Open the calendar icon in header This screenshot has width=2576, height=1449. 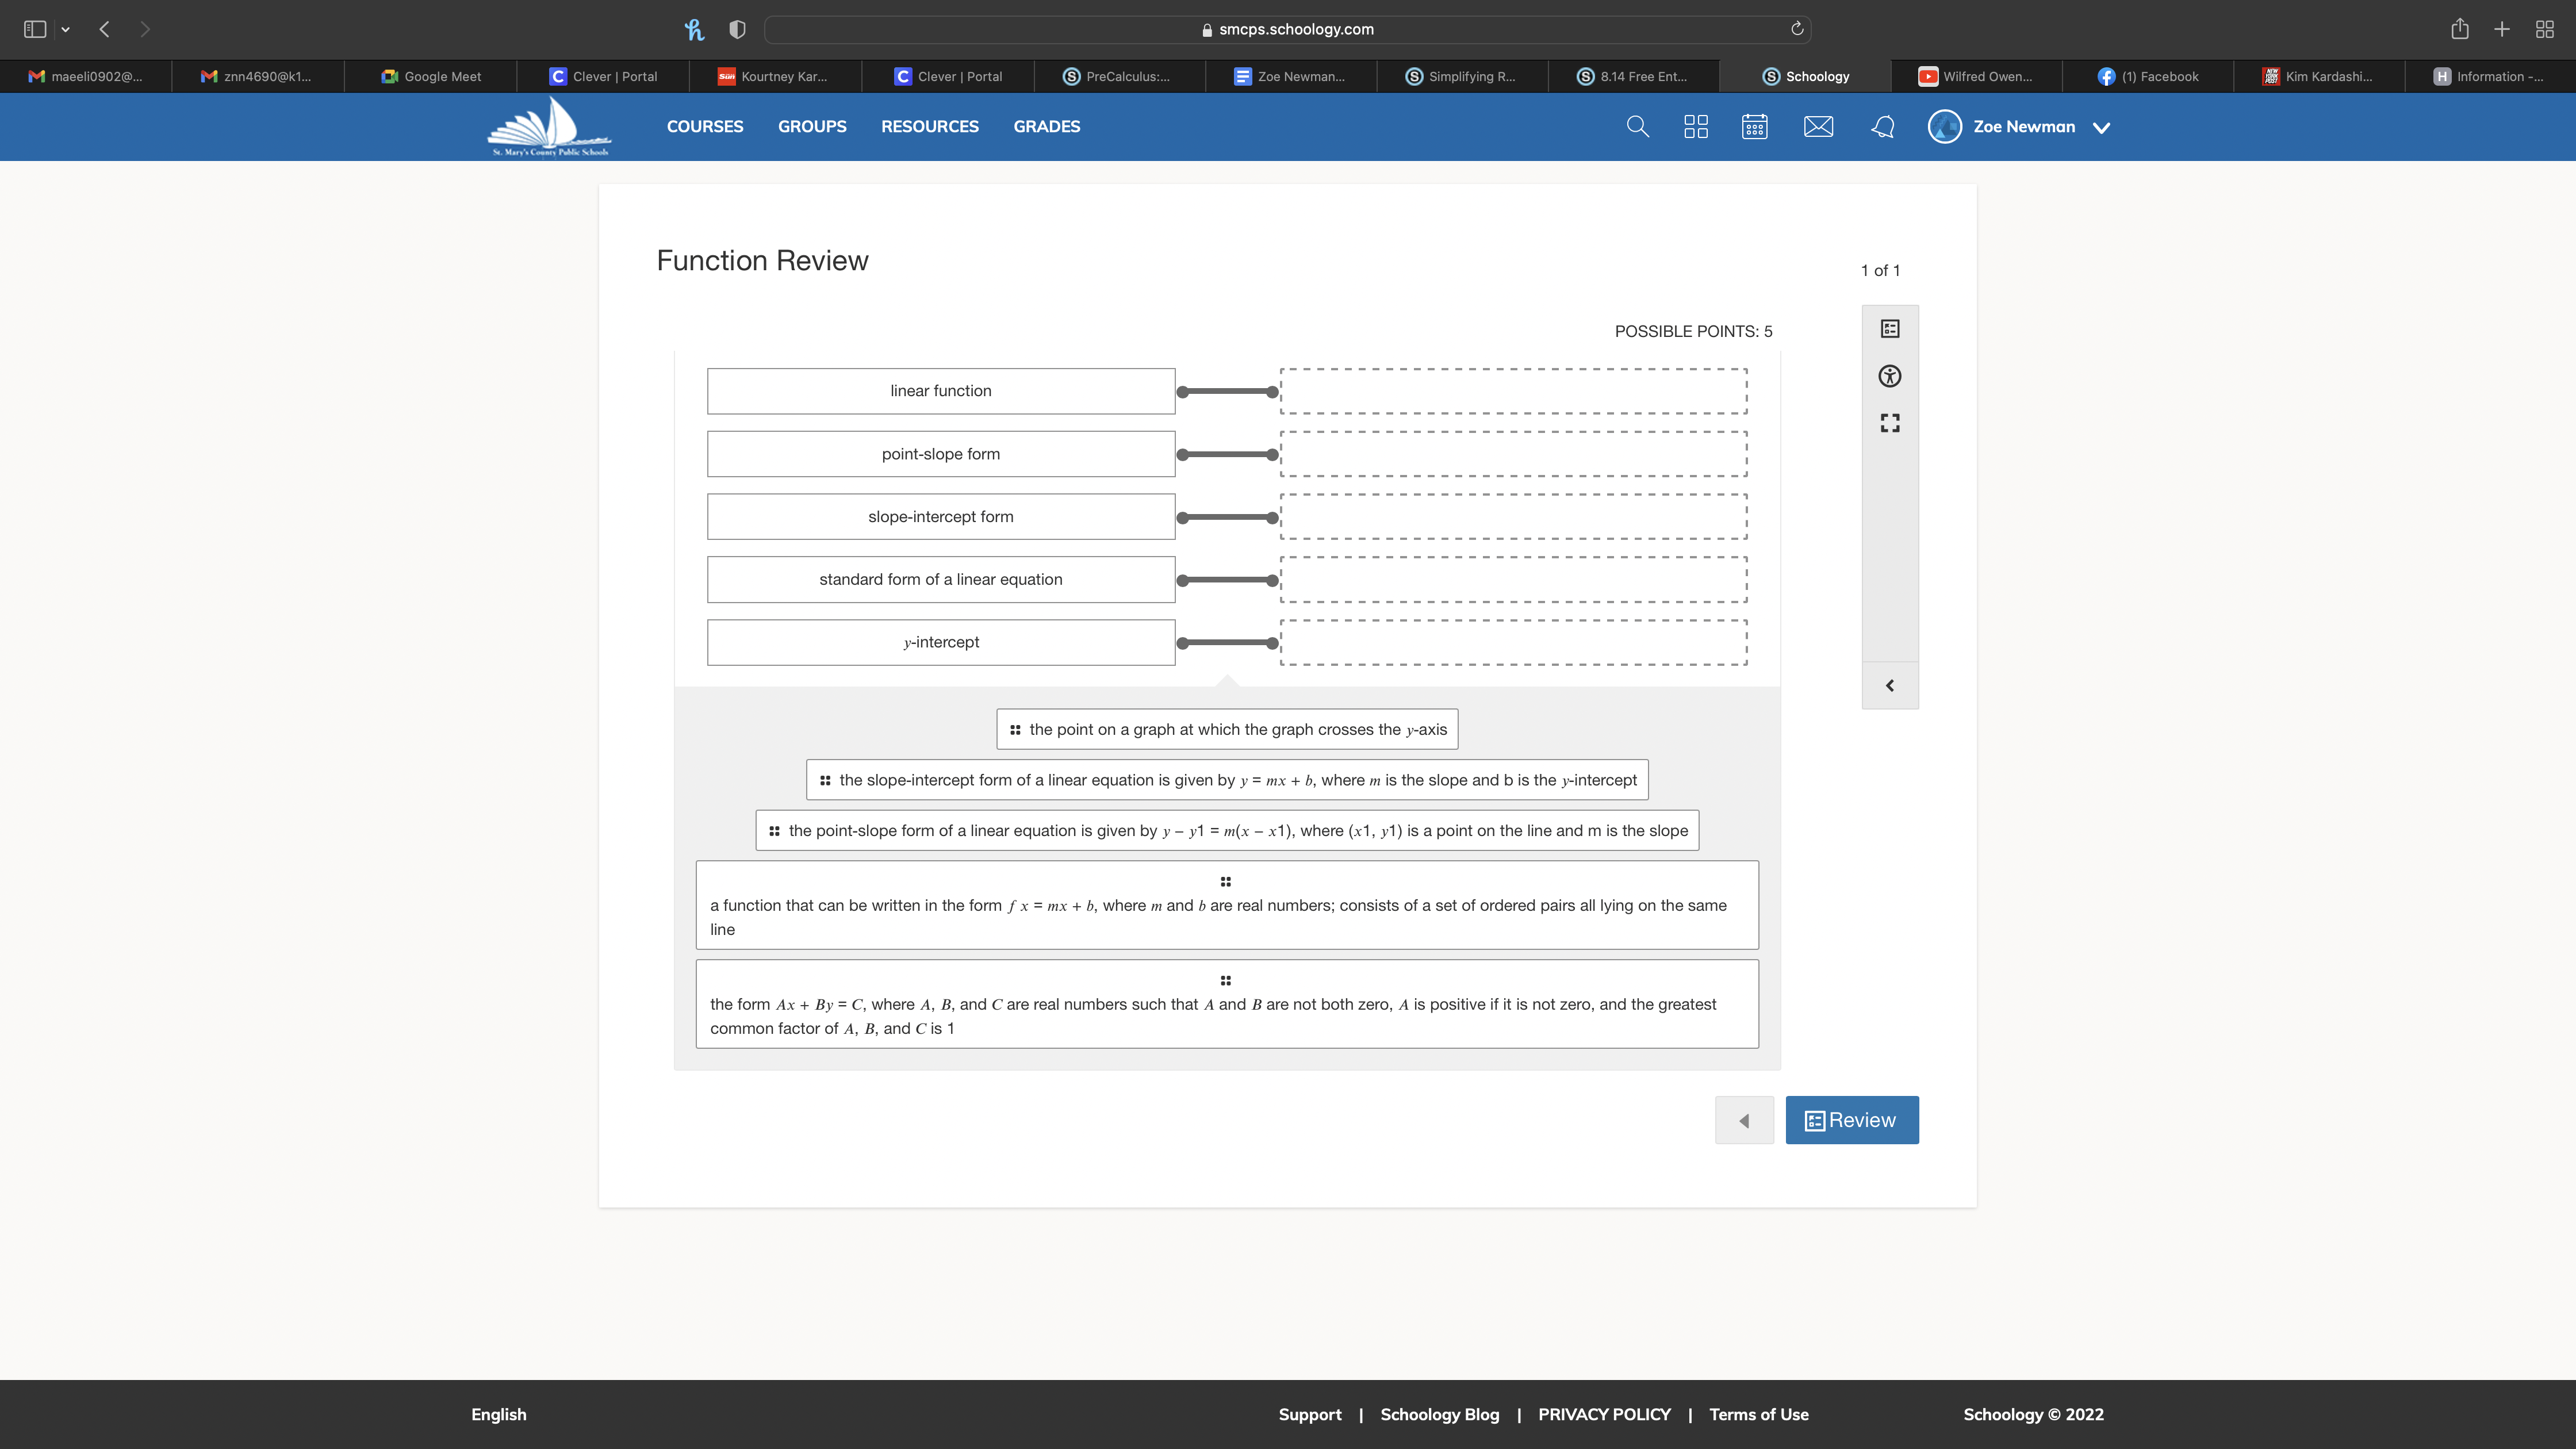[x=1754, y=127]
